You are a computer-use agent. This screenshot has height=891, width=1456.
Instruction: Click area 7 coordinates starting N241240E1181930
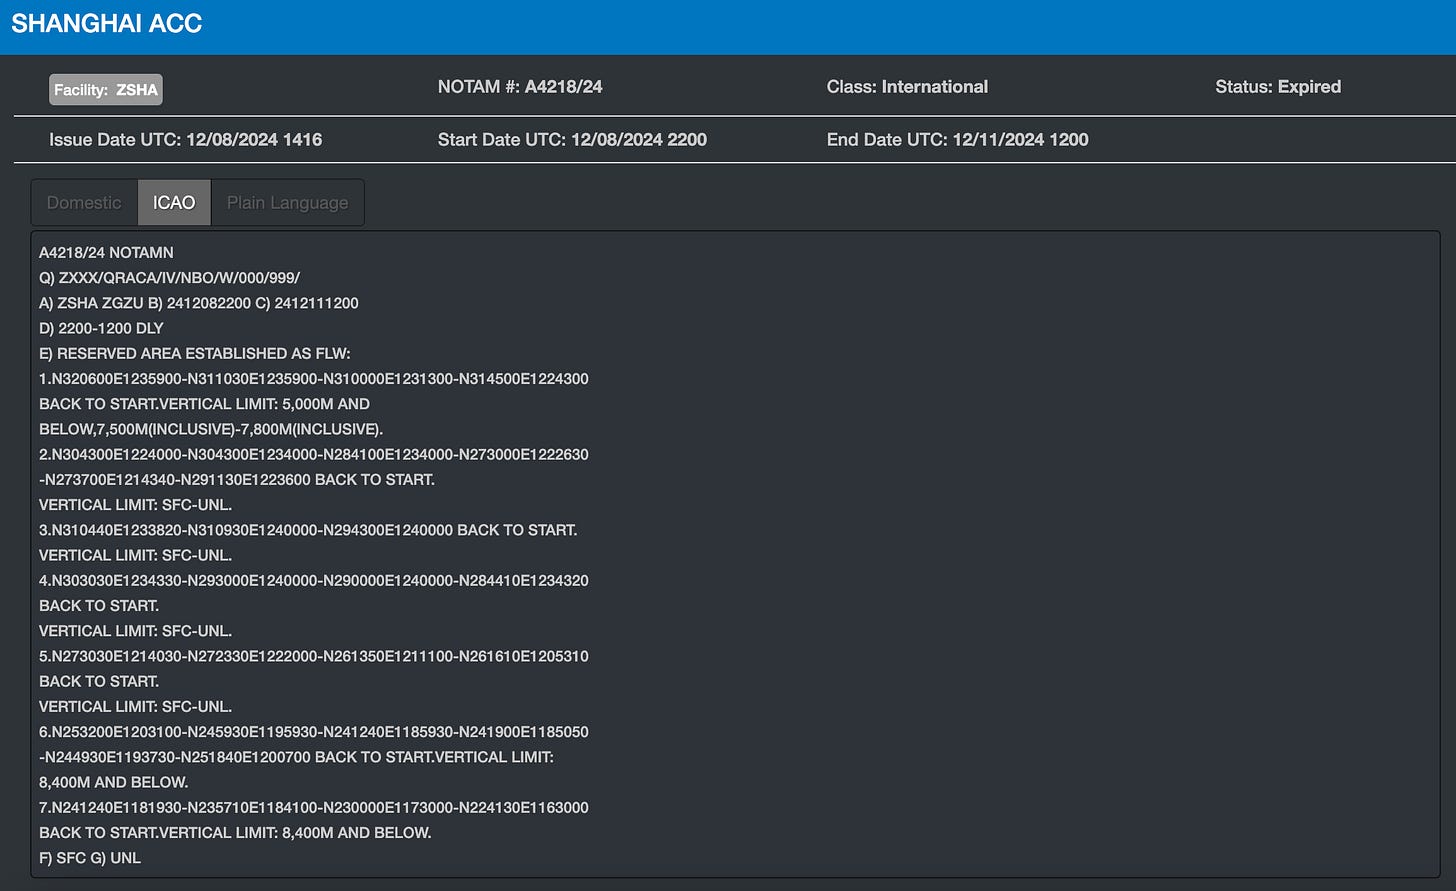314,807
